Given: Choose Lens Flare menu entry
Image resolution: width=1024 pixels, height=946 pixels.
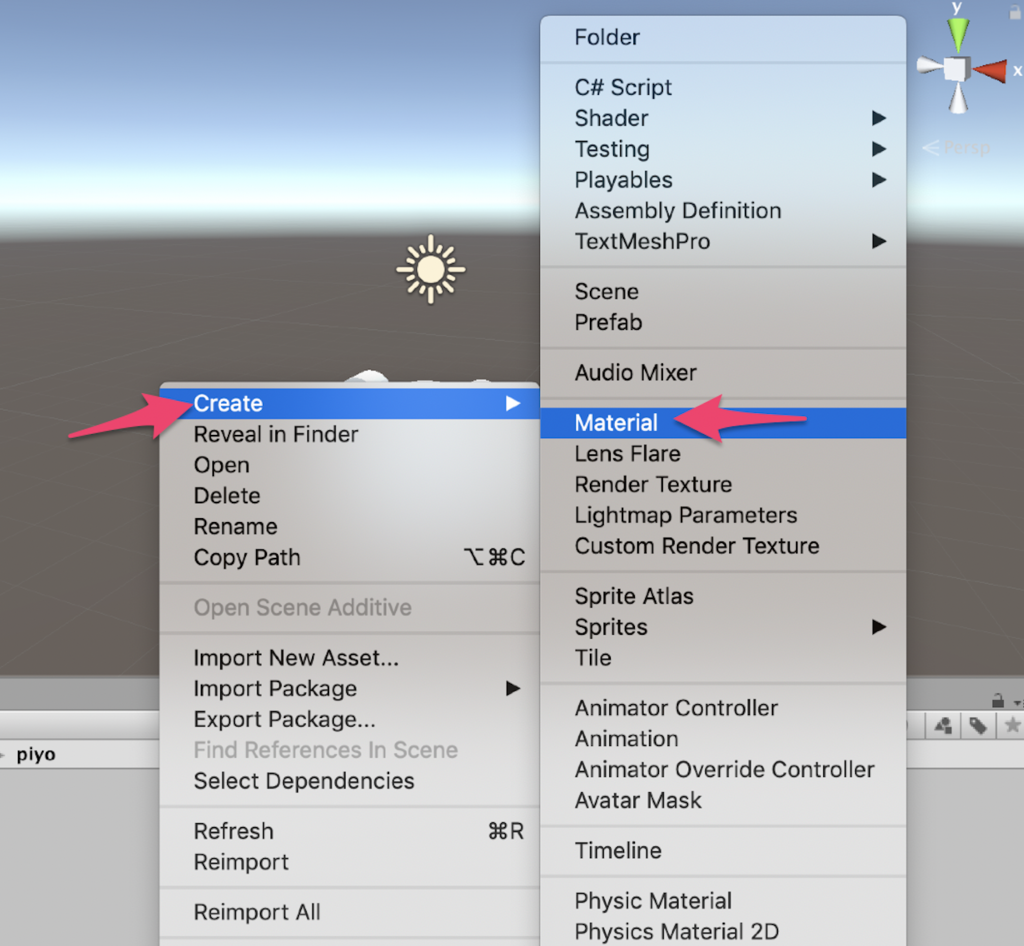Looking at the screenshot, I should (x=723, y=454).
